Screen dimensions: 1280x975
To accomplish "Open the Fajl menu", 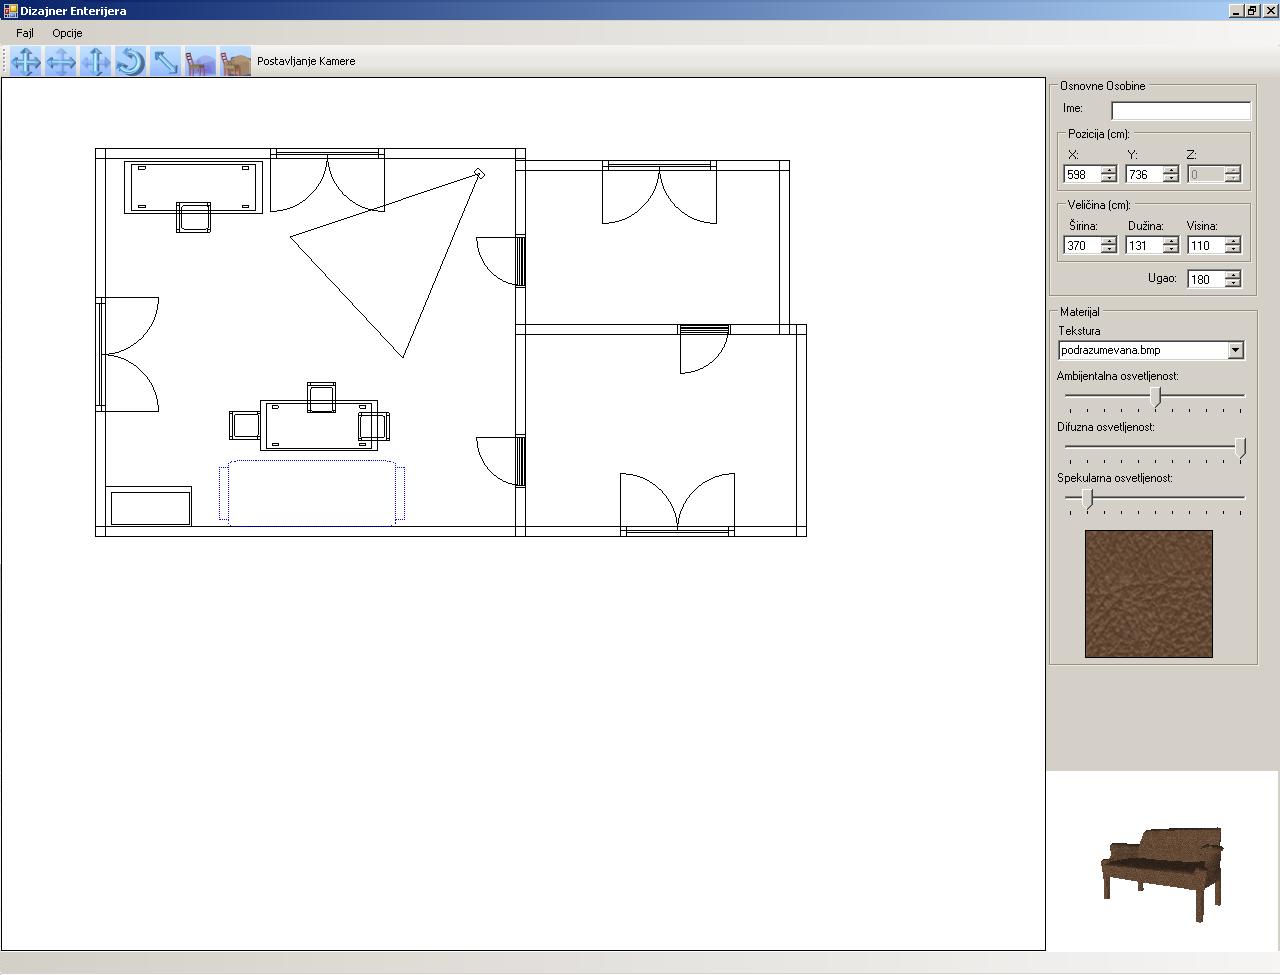I will pos(25,33).
